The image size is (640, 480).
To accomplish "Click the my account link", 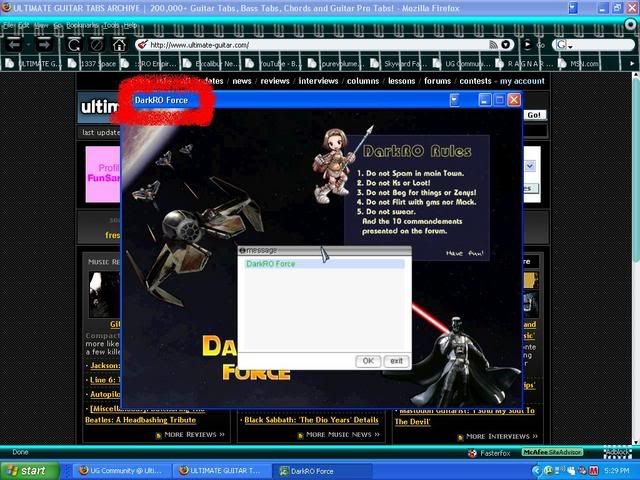I will coord(522,81).
